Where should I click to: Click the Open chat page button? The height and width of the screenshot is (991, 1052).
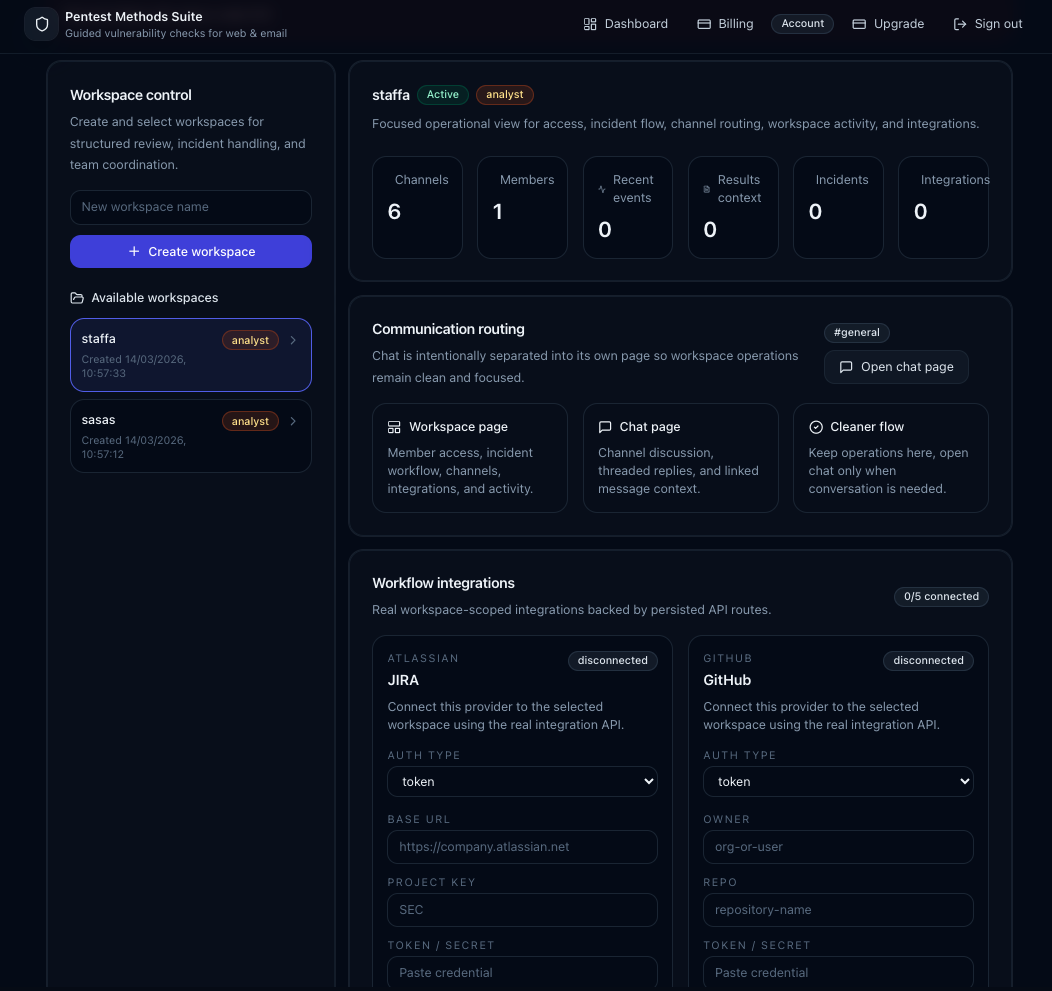click(896, 367)
